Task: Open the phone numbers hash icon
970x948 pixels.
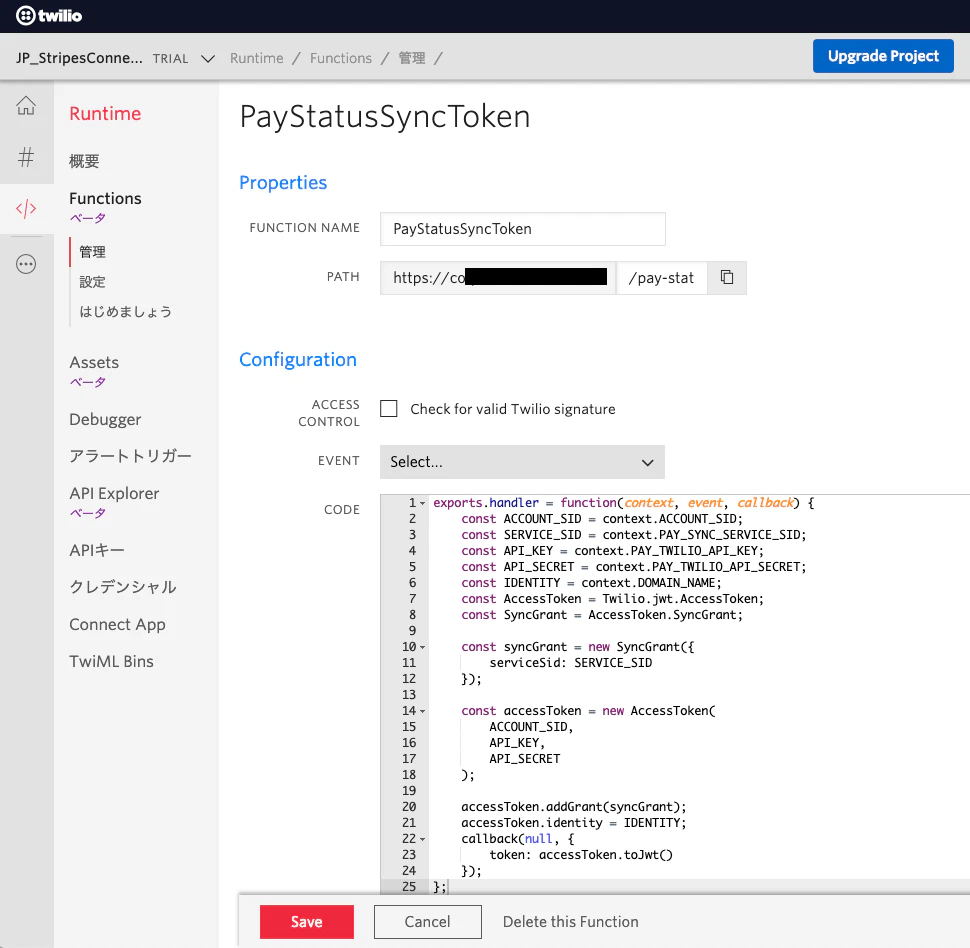Action: pyautogui.click(x=26, y=157)
